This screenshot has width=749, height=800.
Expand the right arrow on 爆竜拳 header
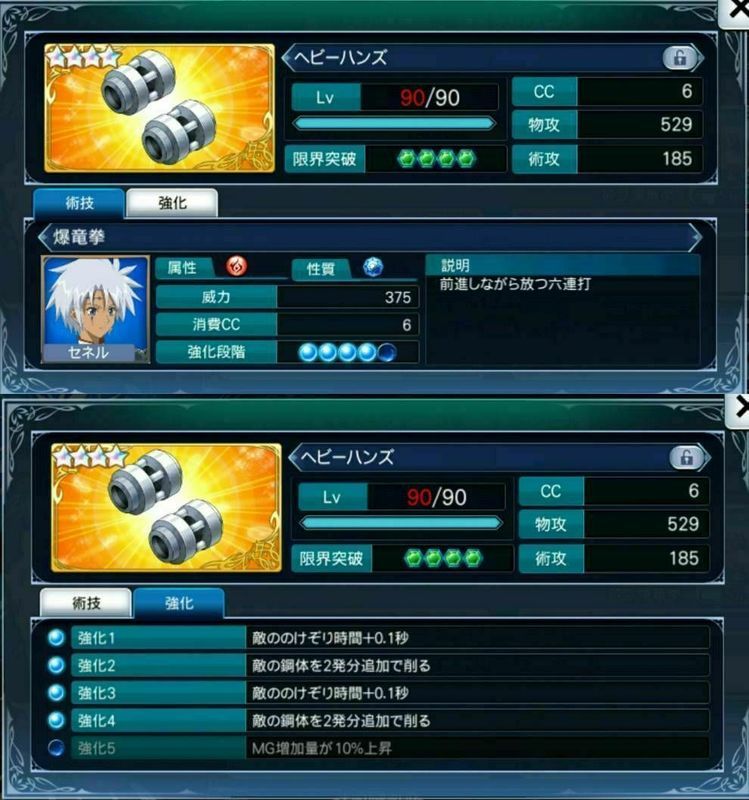tap(695, 237)
